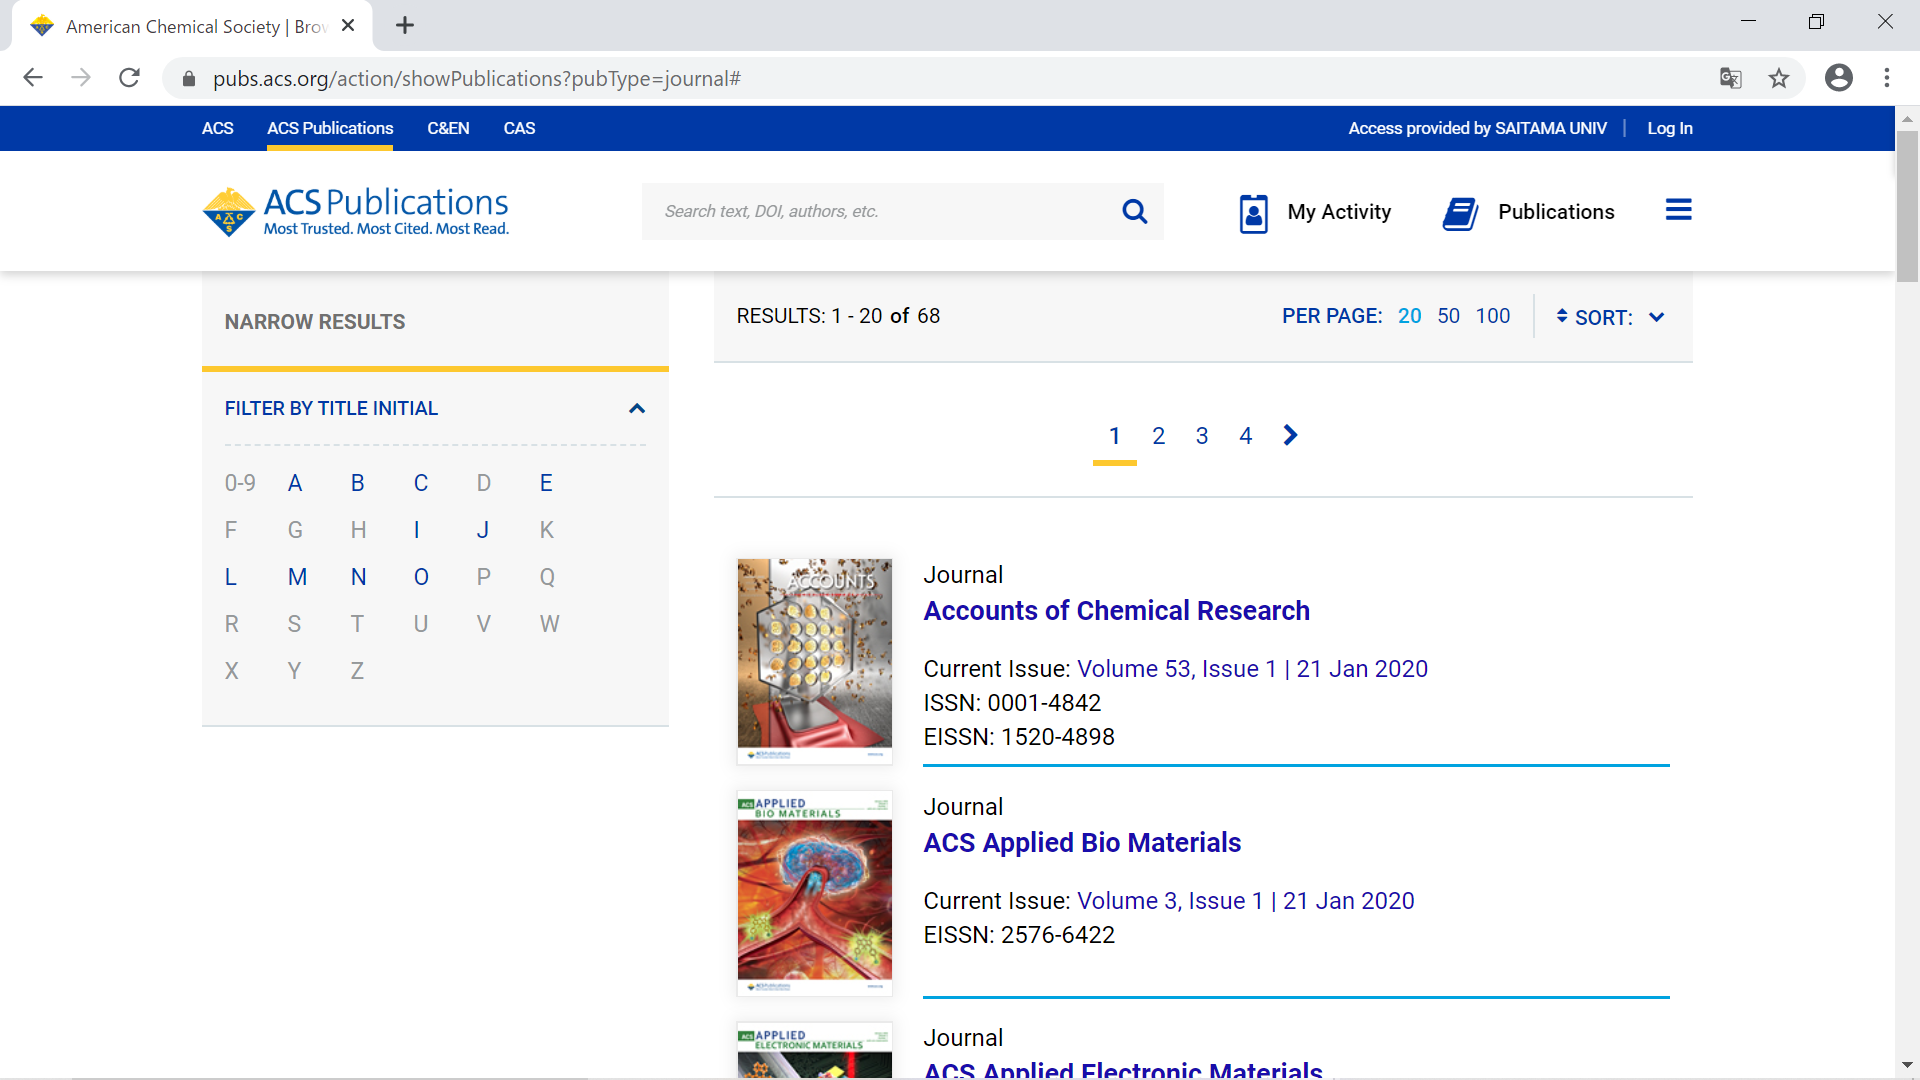1920x1080 pixels.
Task: Click the My Activity badge icon
Action: (1253, 213)
